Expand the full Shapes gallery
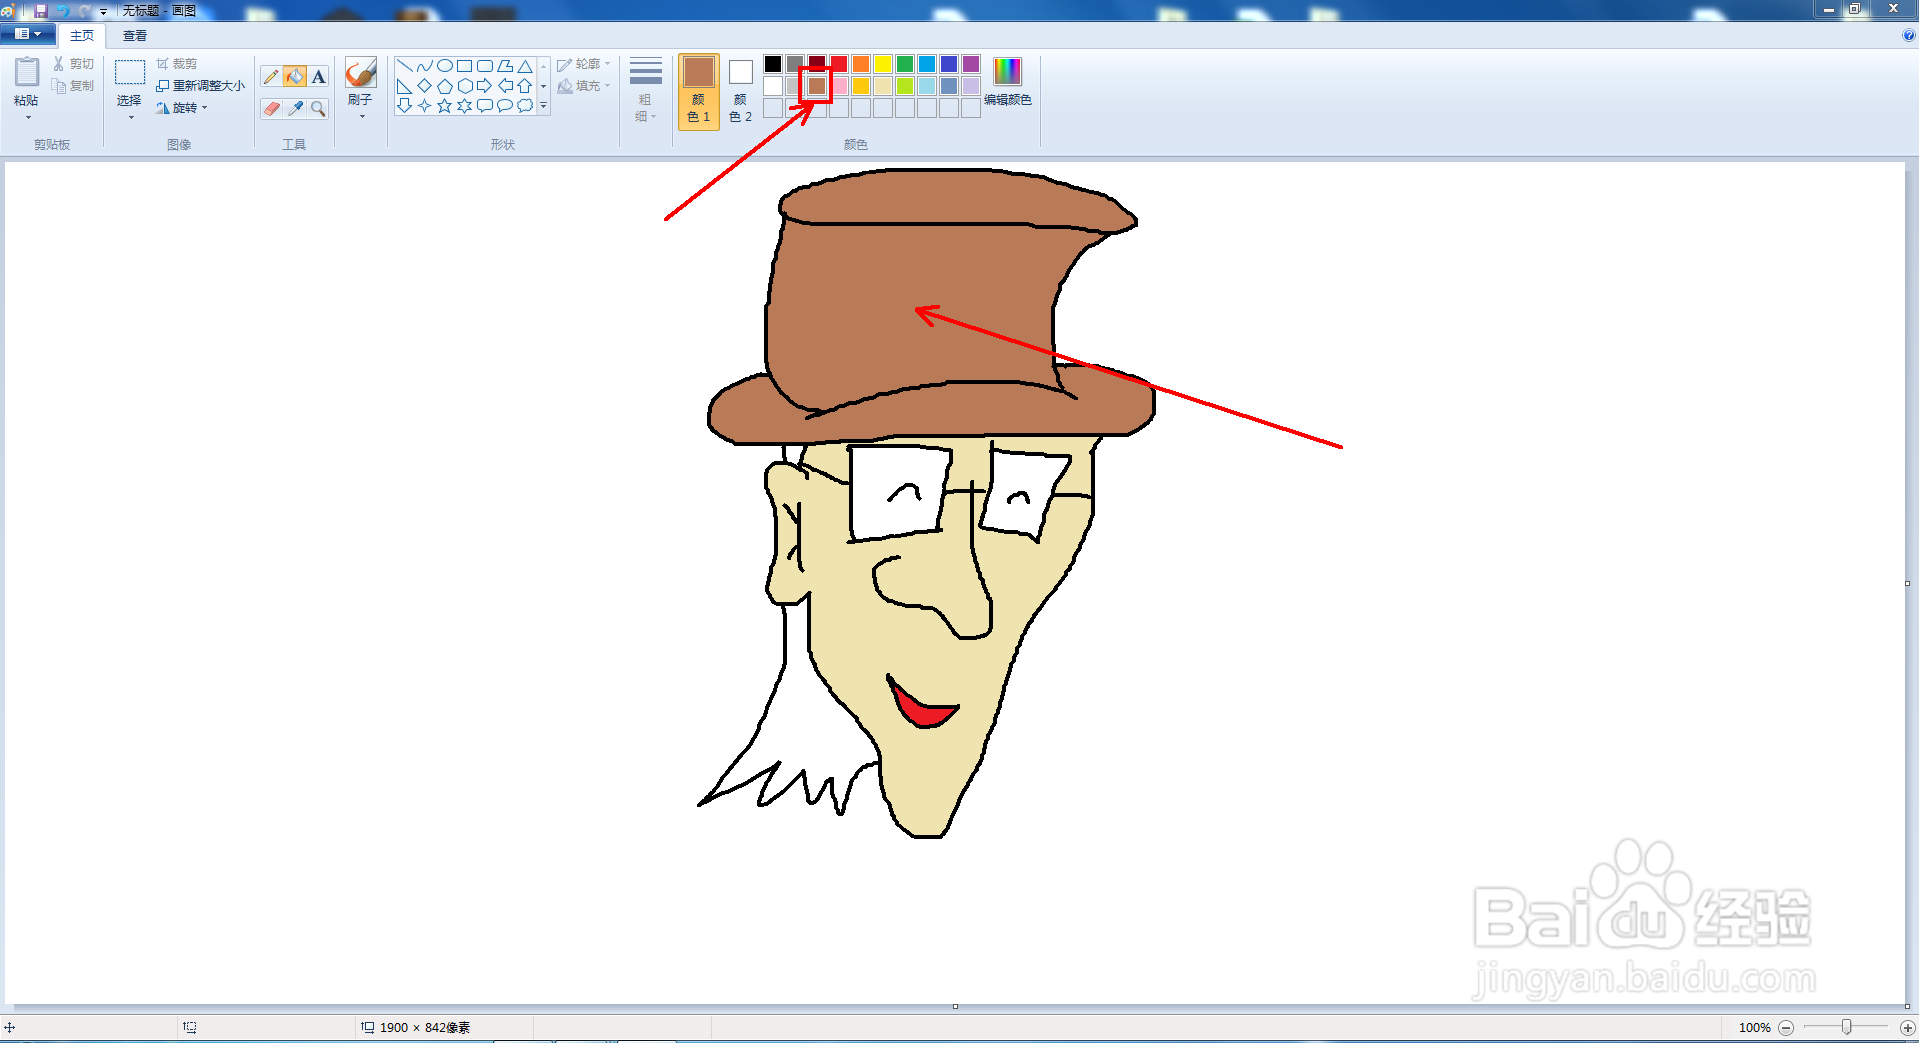This screenshot has width=1919, height=1043. coord(544,106)
